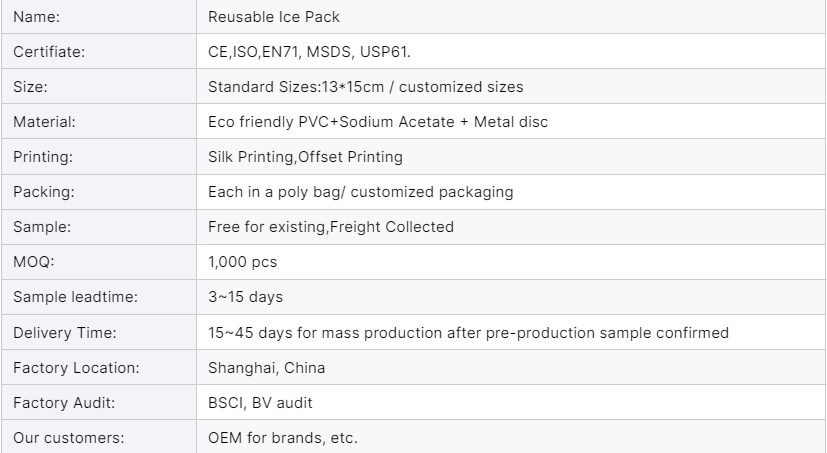This screenshot has width=827, height=453.
Task: Click the 'MOQ:' row label
Action: [31, 262]
